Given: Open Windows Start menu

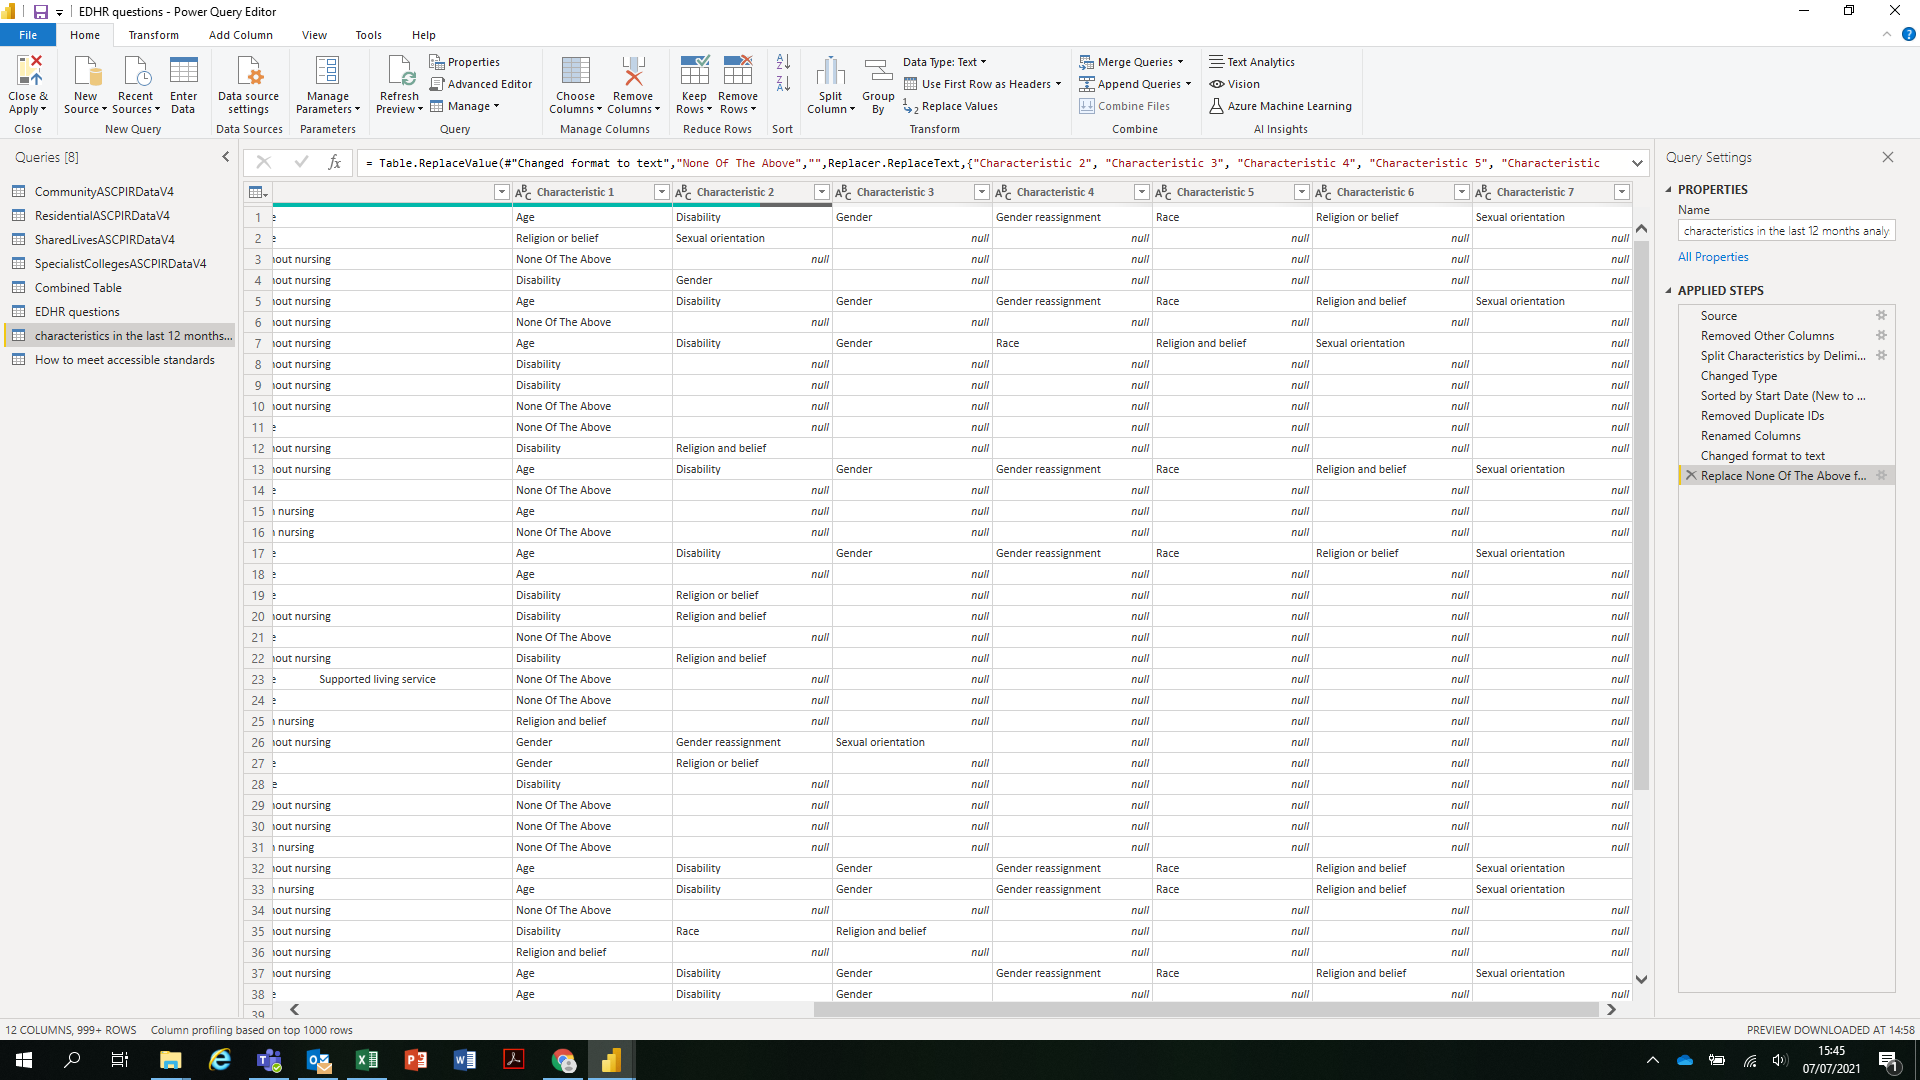Looking at the screenshot, I should (x=24, y=1060).
